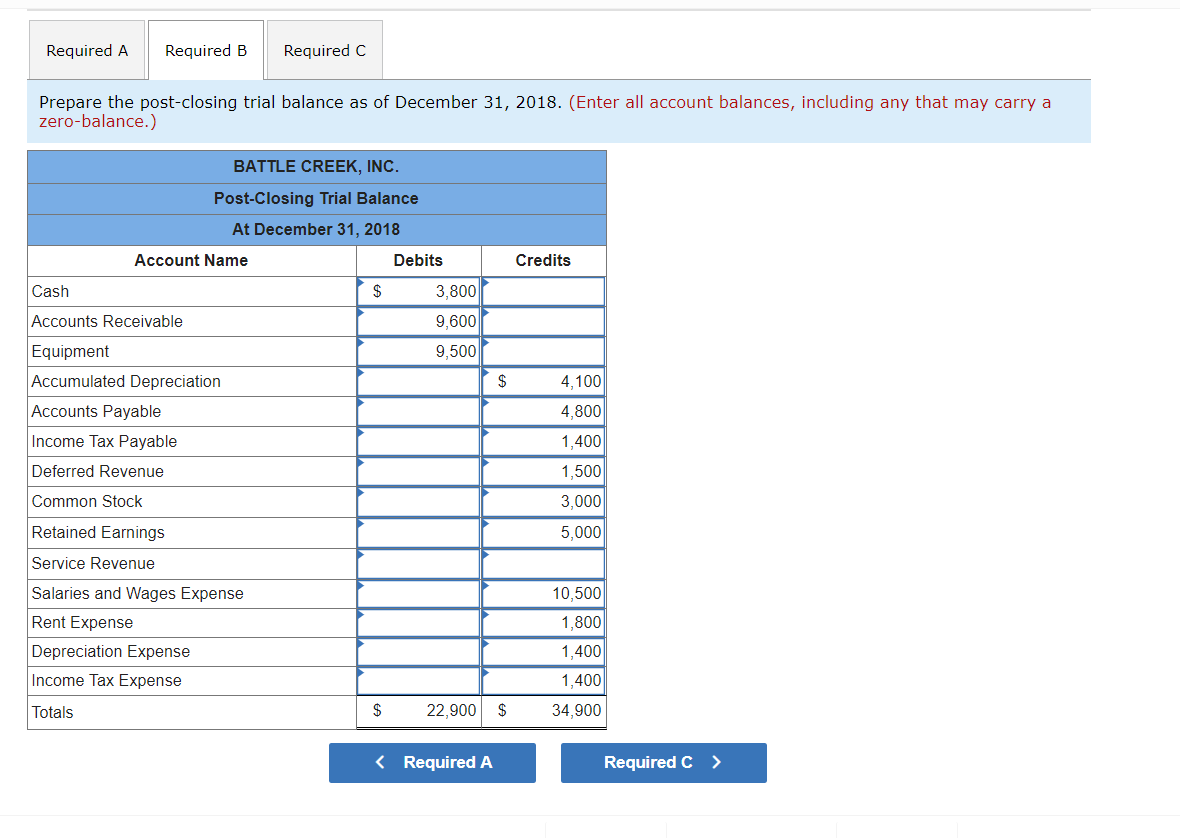
Task: Click Salaries and Wages Expense credit field 10,500
Action: pyautogui.click(x=543, y=594)
